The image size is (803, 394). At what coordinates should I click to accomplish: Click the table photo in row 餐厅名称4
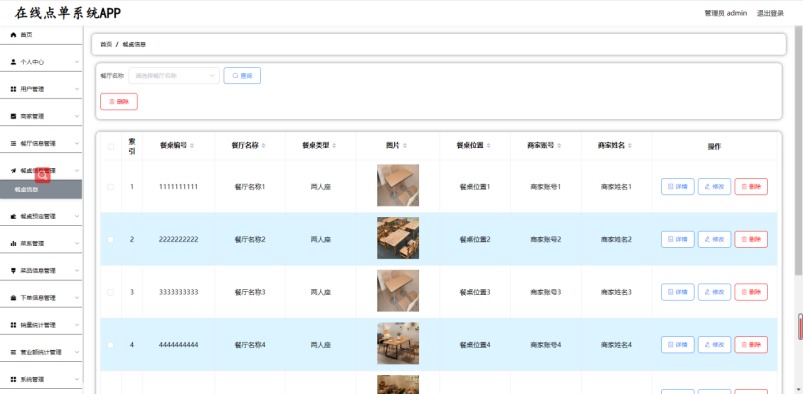[x=398, y=343]
